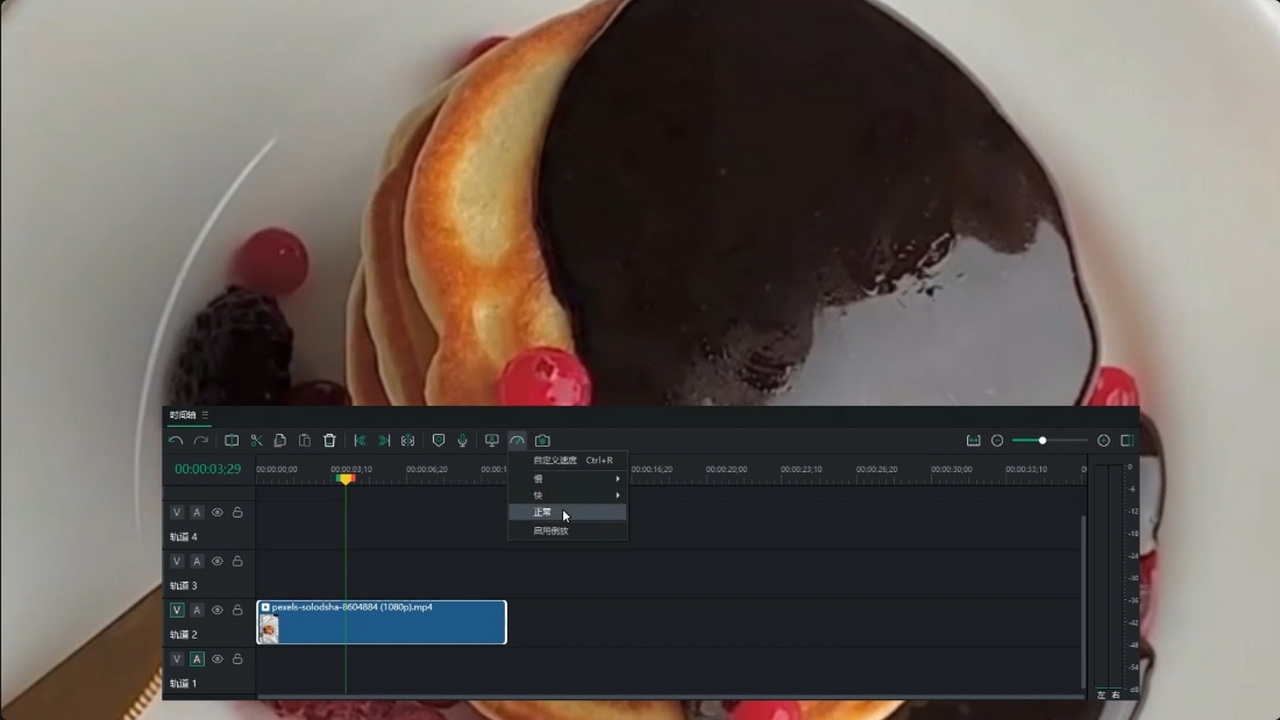Click the microphone voiceover record icon

tap(463, 441)
